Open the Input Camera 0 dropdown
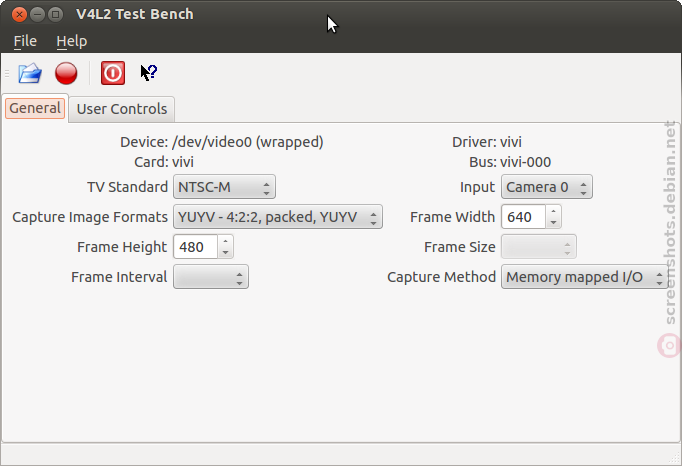 coord(547,187)
